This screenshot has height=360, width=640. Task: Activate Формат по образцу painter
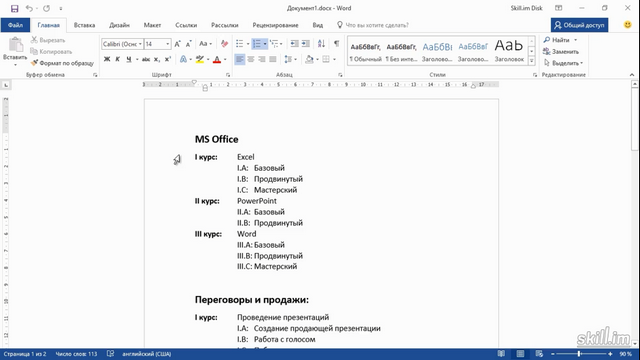62,63
